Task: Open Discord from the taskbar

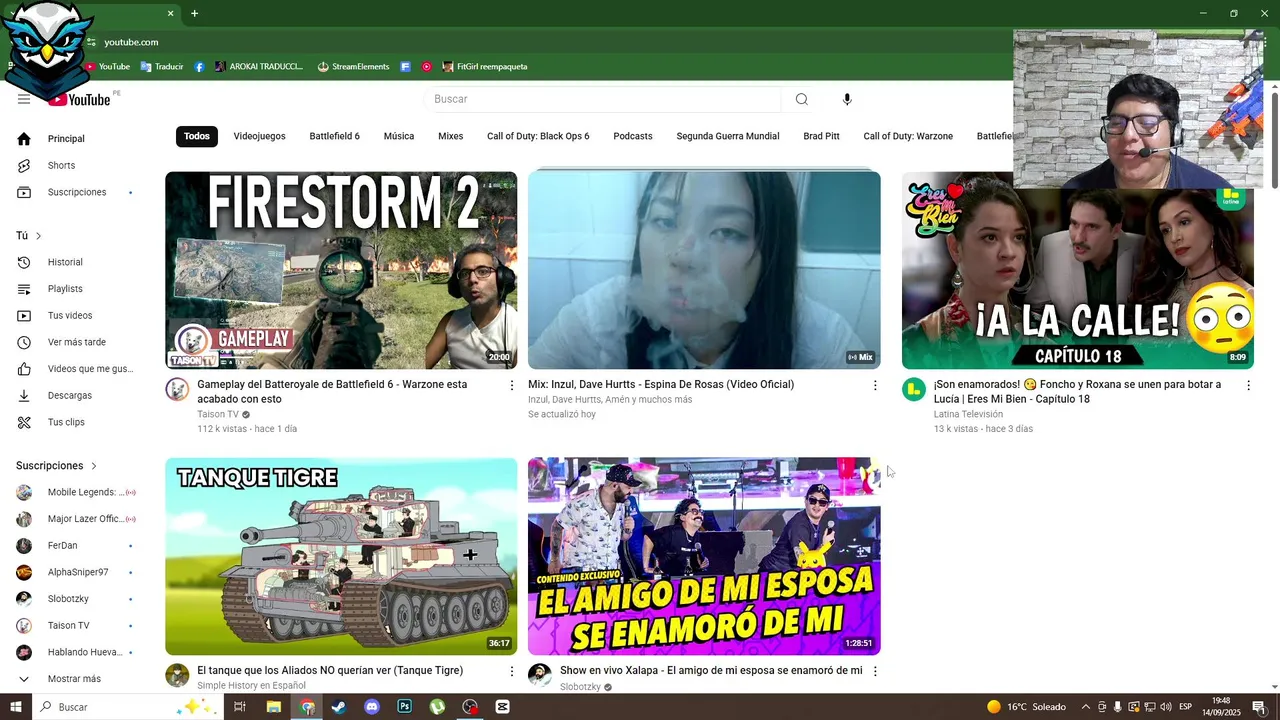Action: (x=372, y=707)
